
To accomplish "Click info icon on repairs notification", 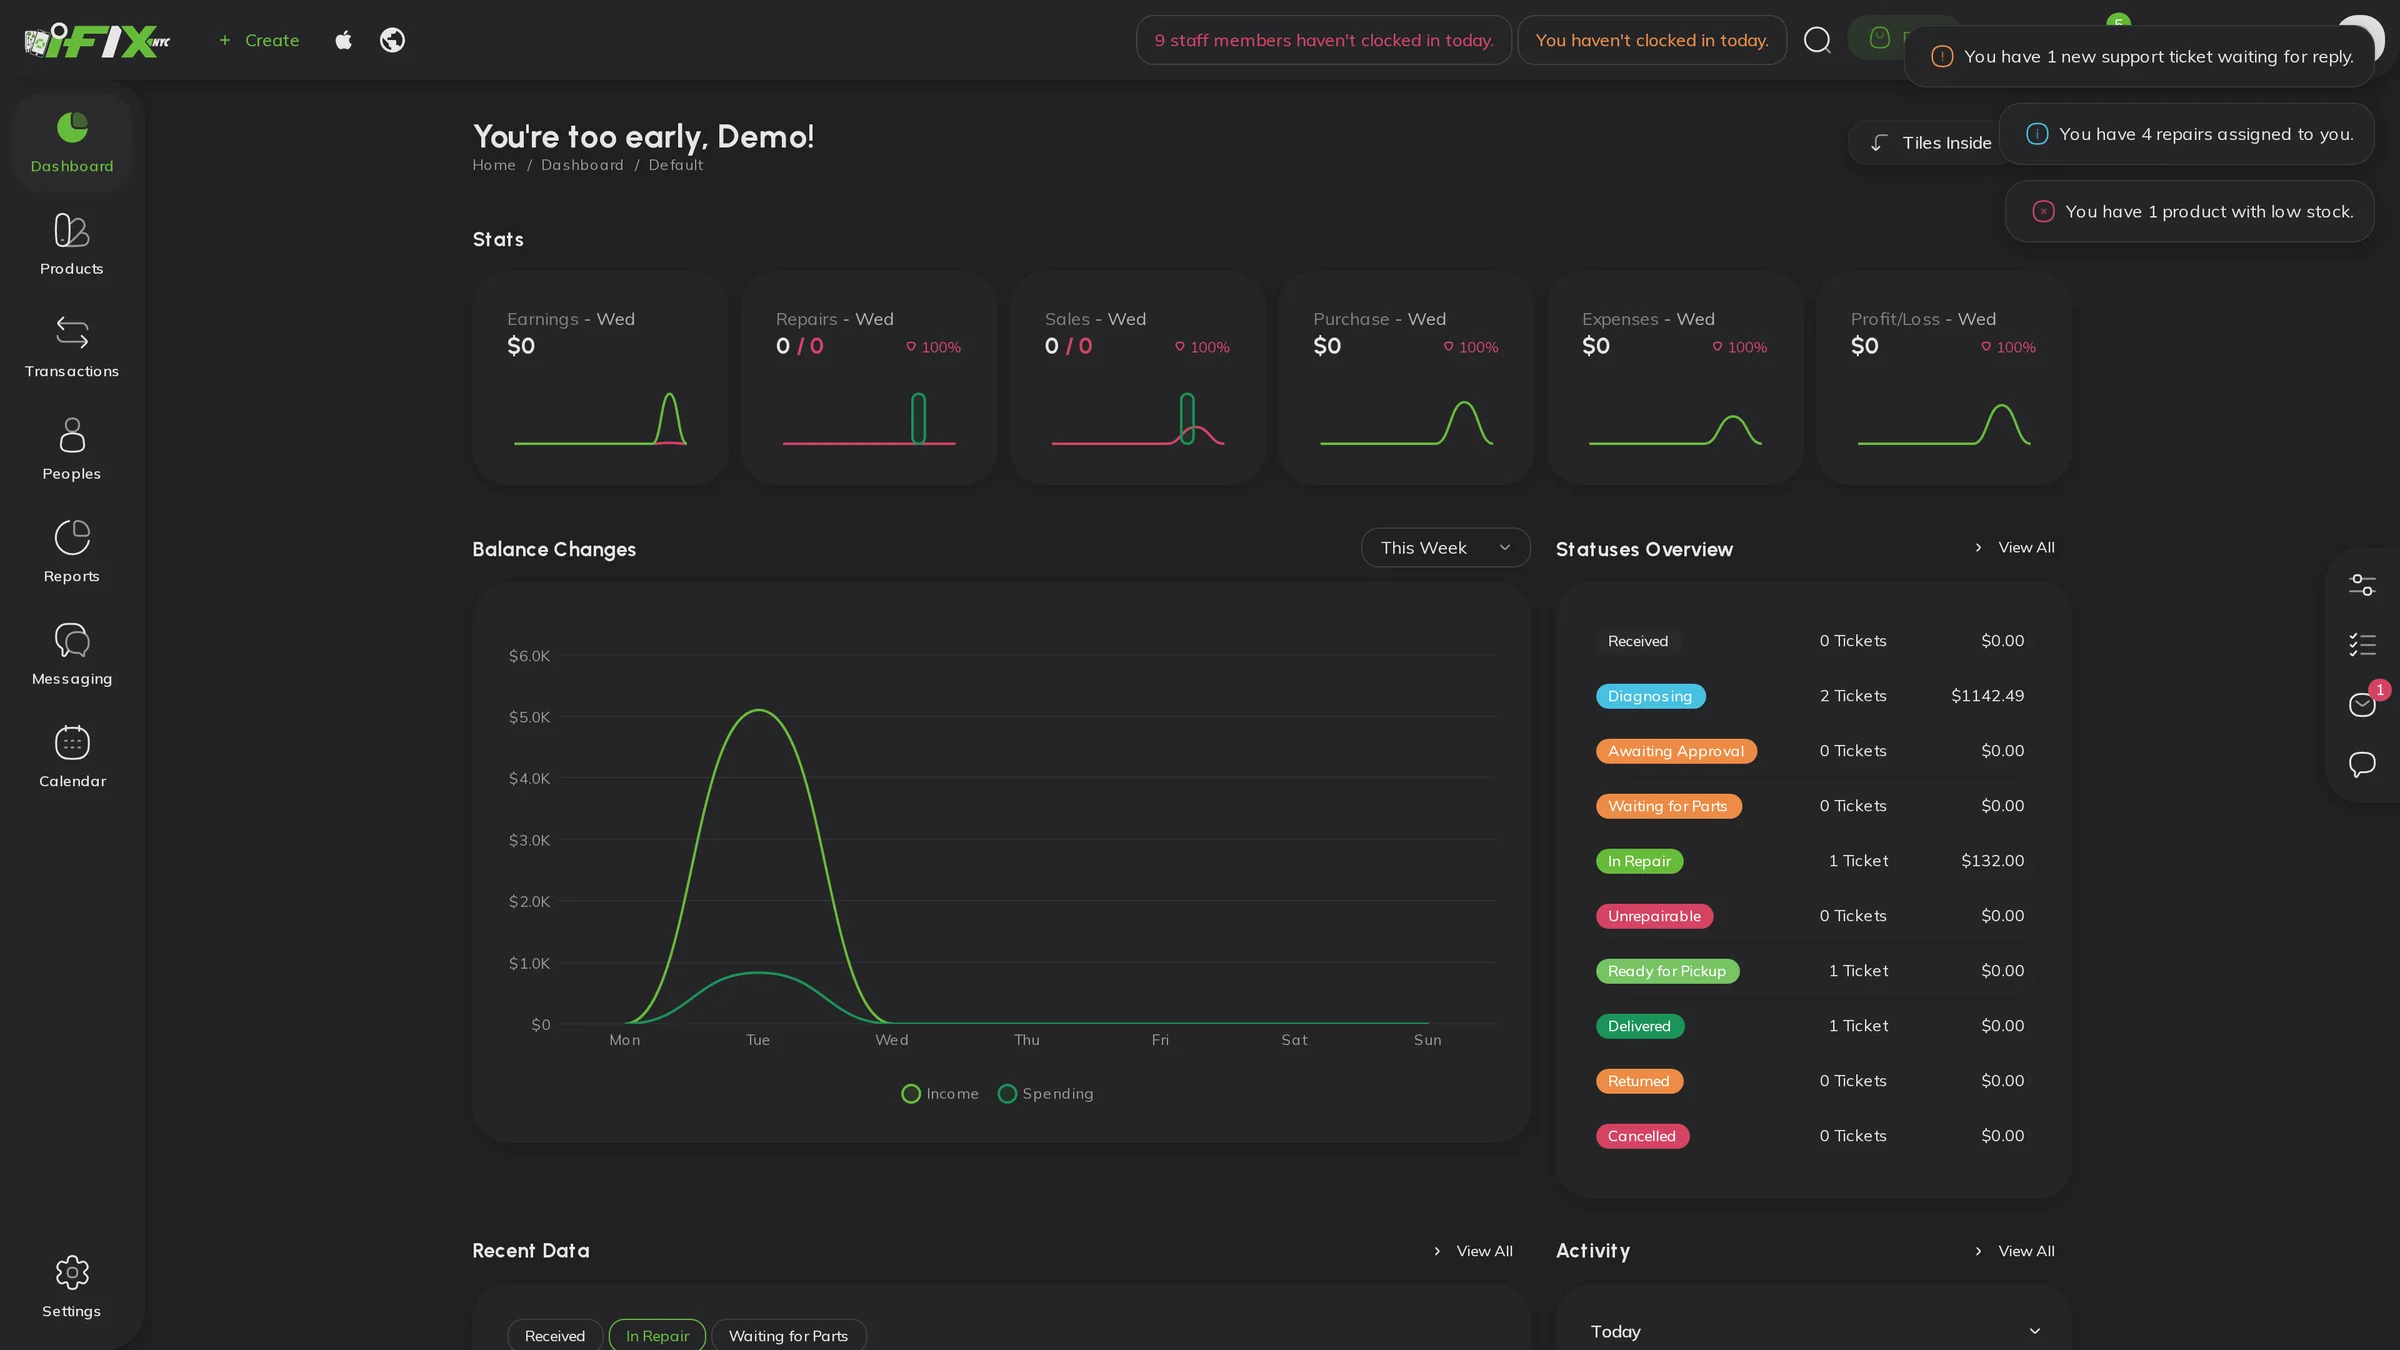I will [2037, 134].
